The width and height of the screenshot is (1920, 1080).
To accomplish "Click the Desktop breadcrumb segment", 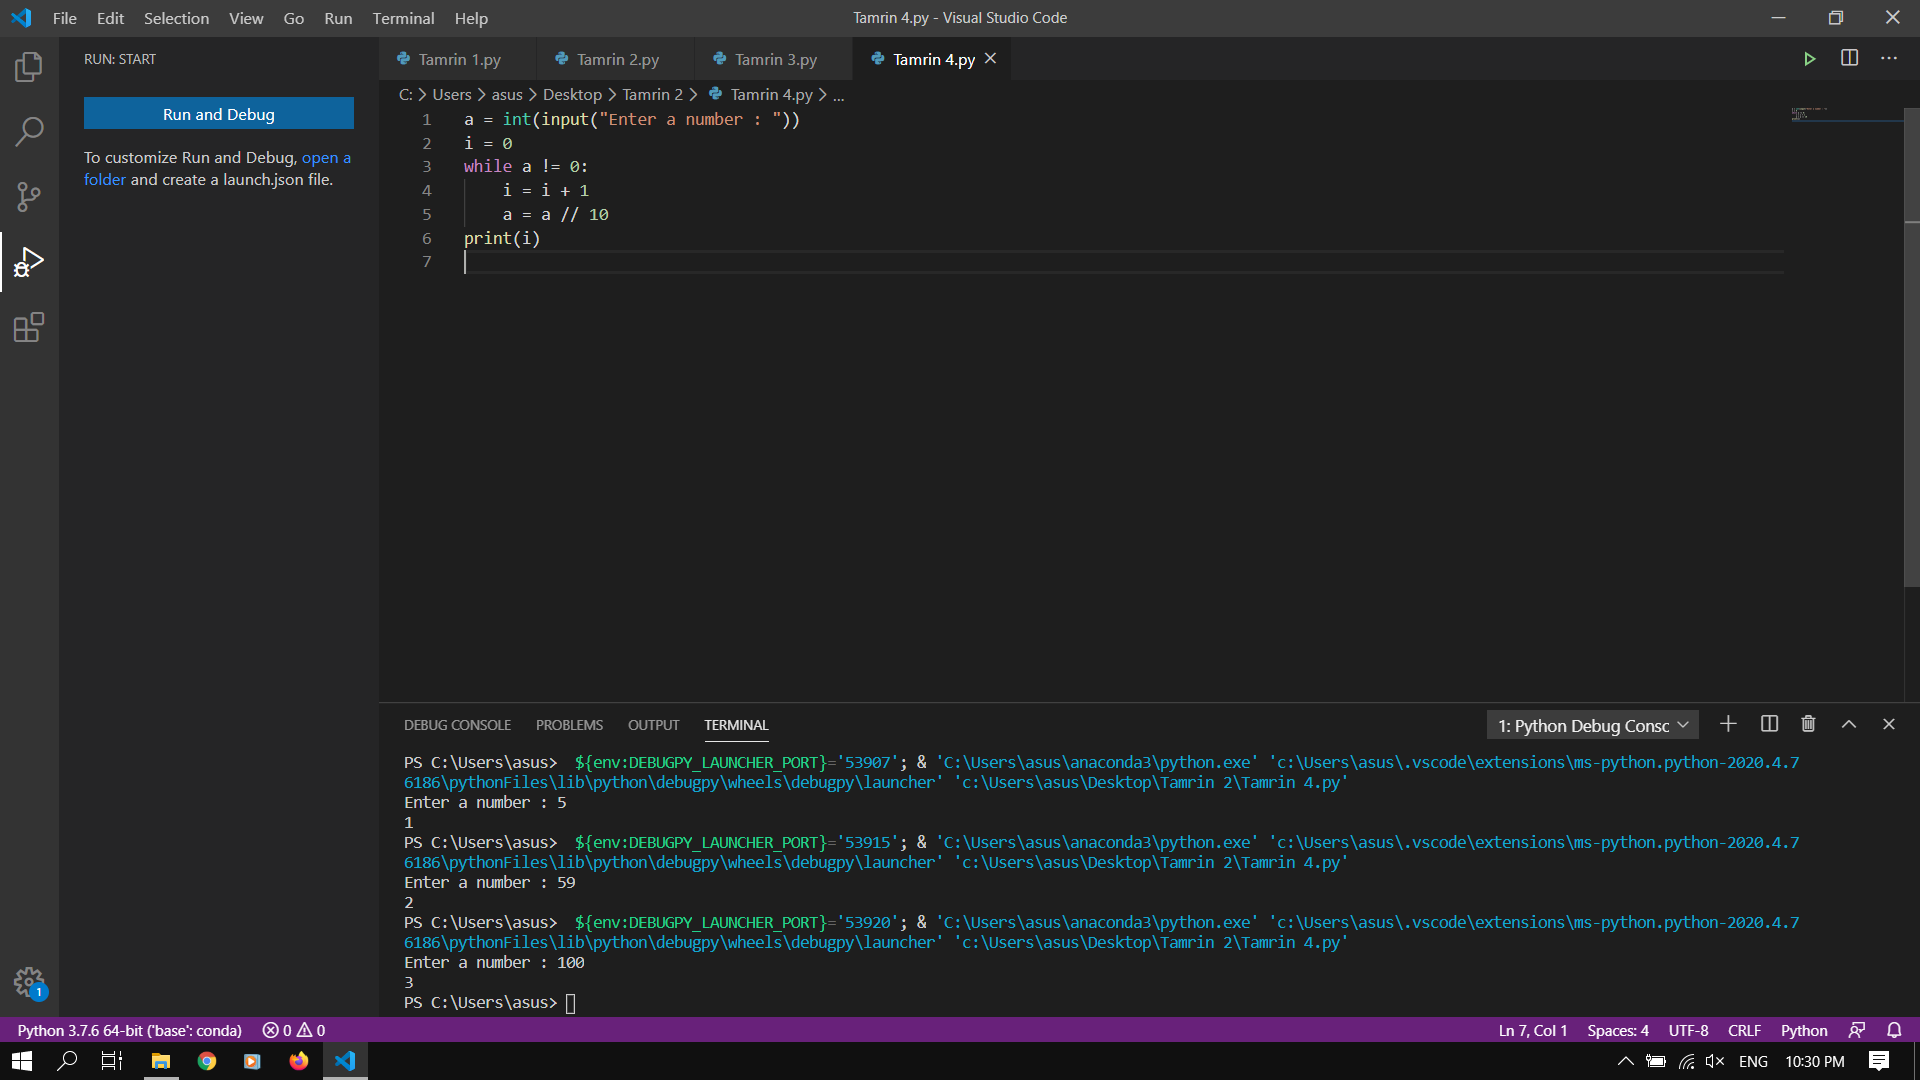I will 572,94.
